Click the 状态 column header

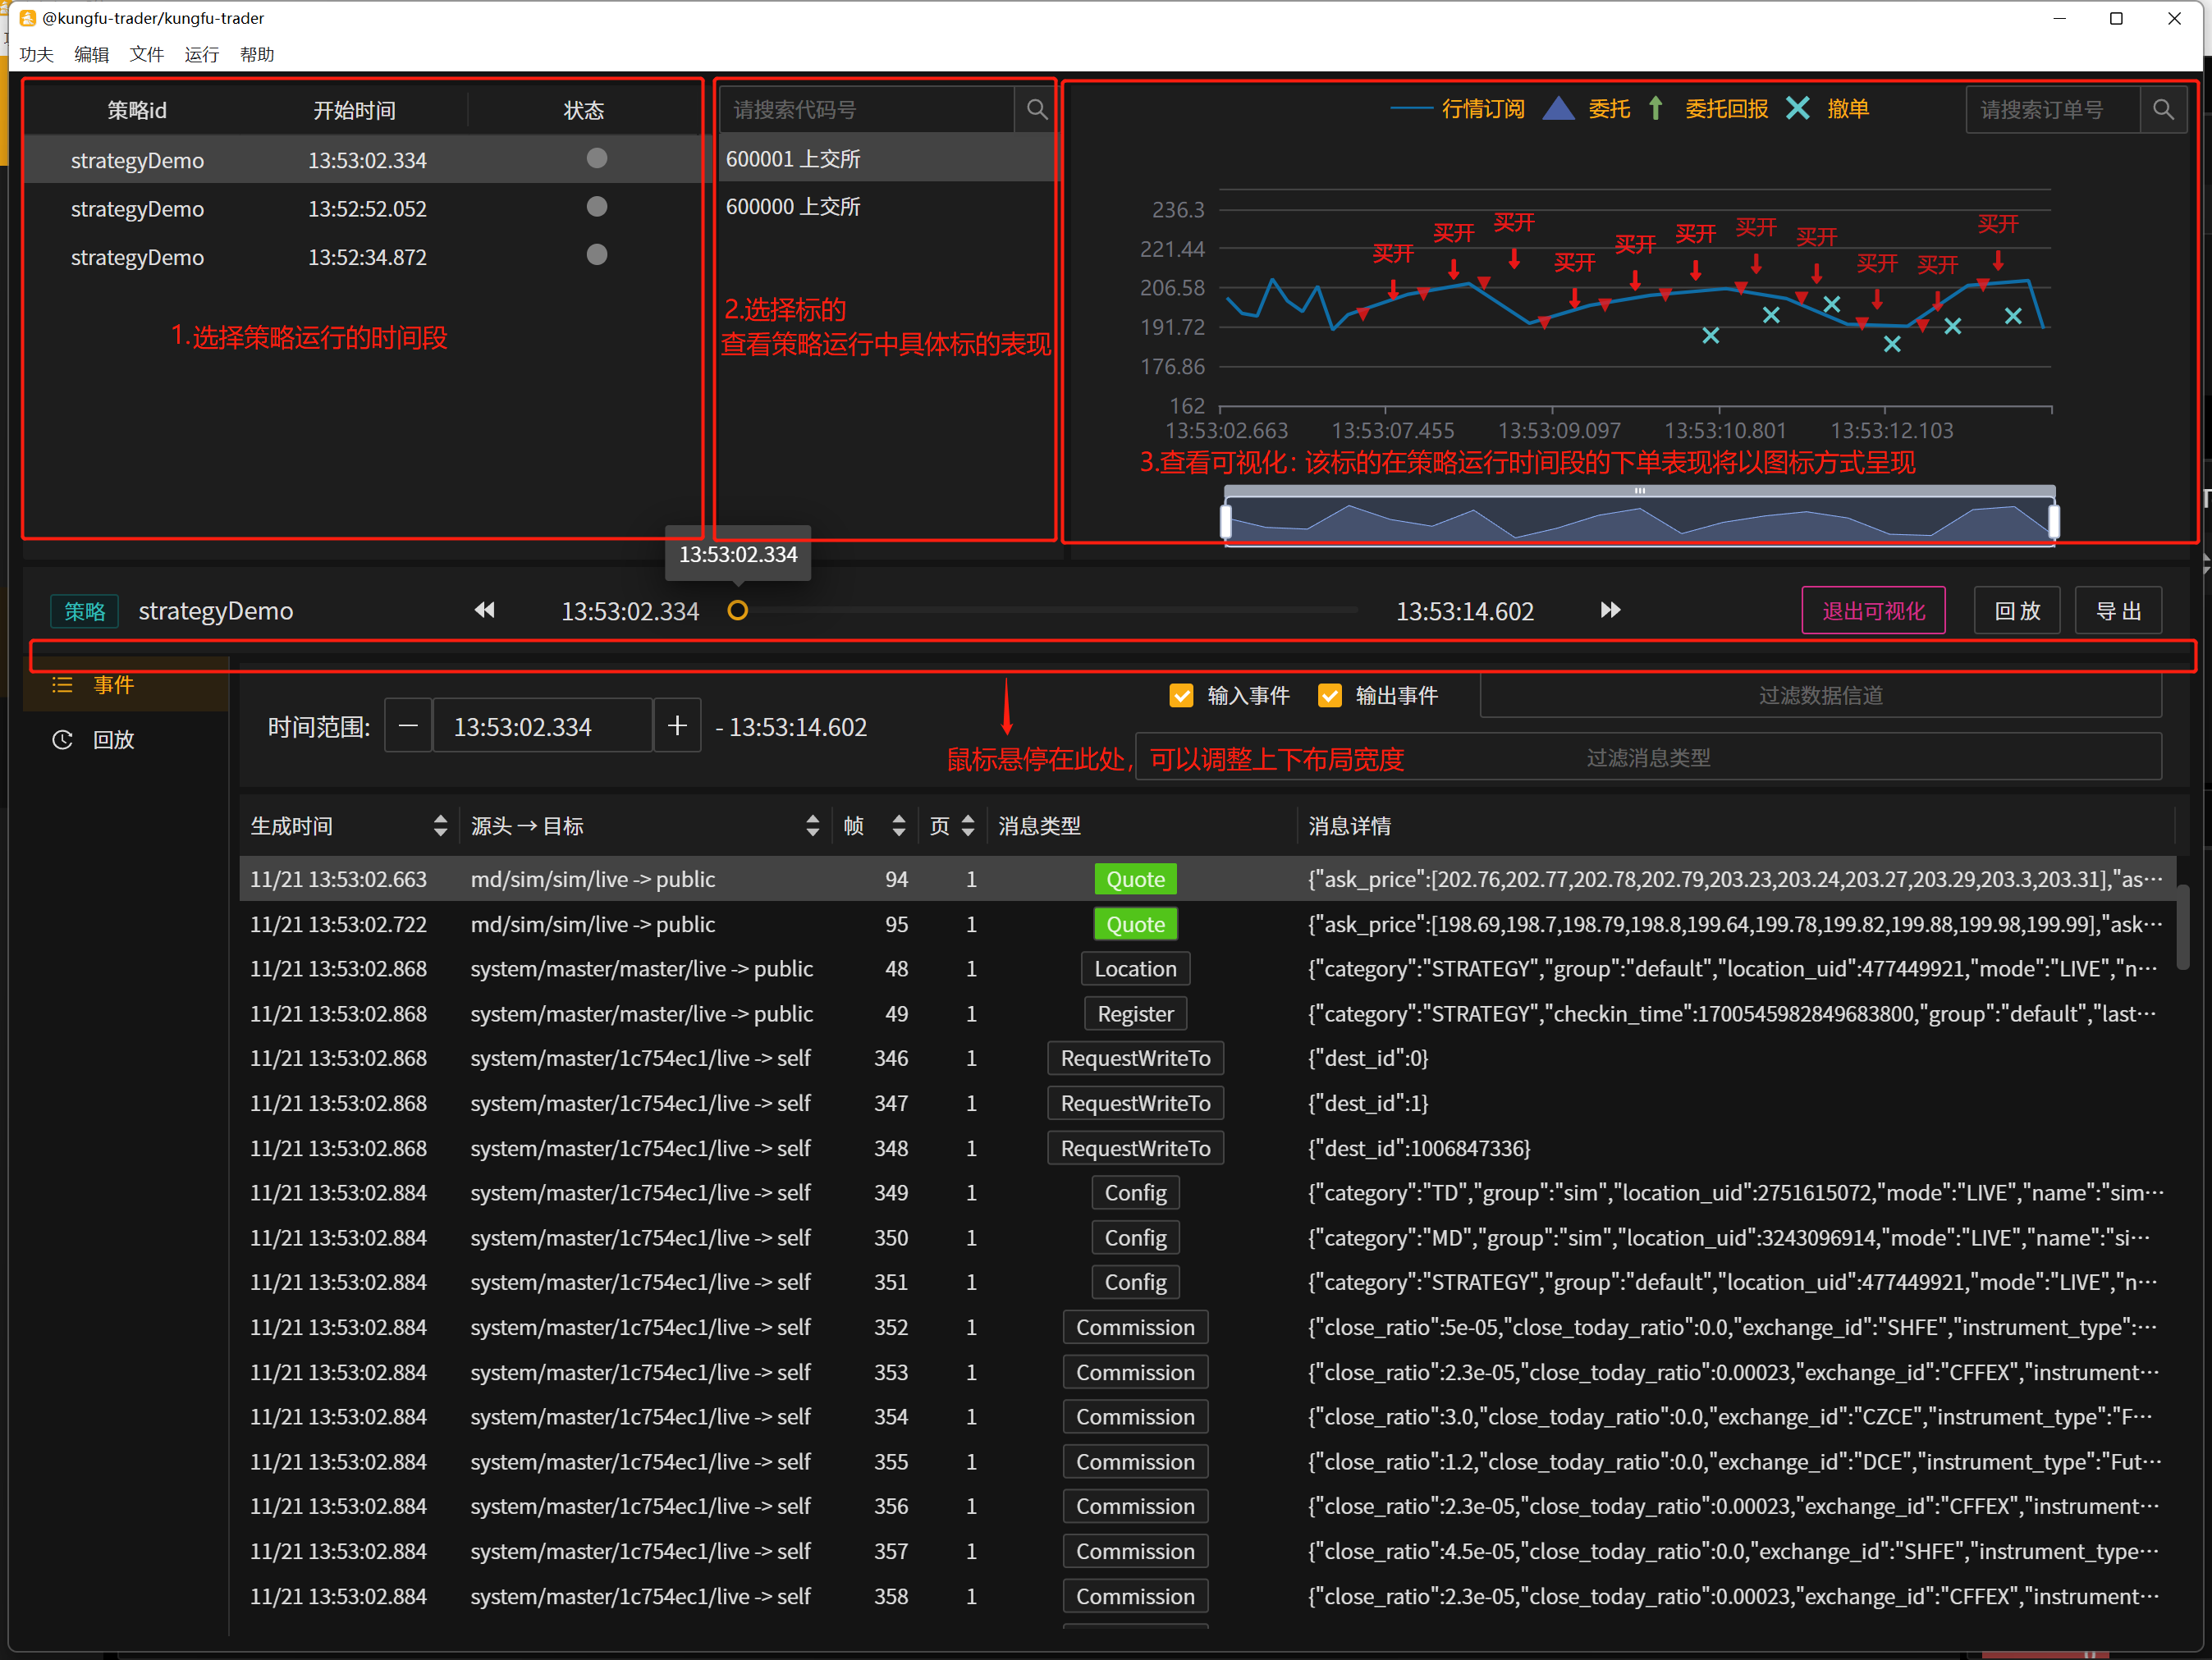pyautogui.click(x=584, y=110)
